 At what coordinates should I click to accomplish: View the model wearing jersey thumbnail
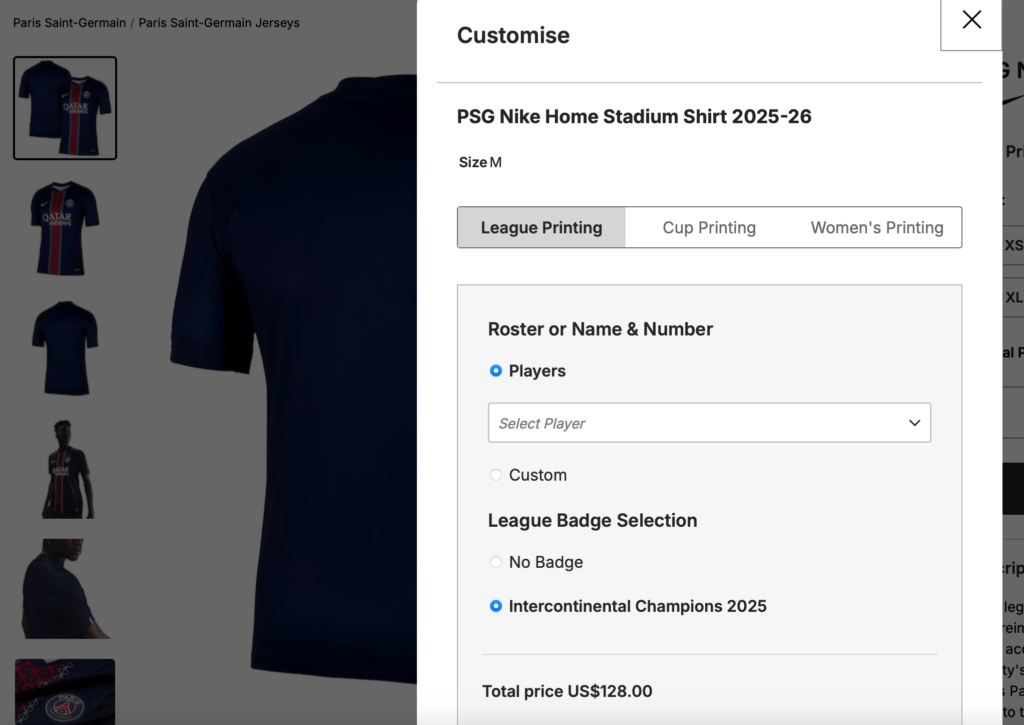pyautogui.click(x=65, y=468)
